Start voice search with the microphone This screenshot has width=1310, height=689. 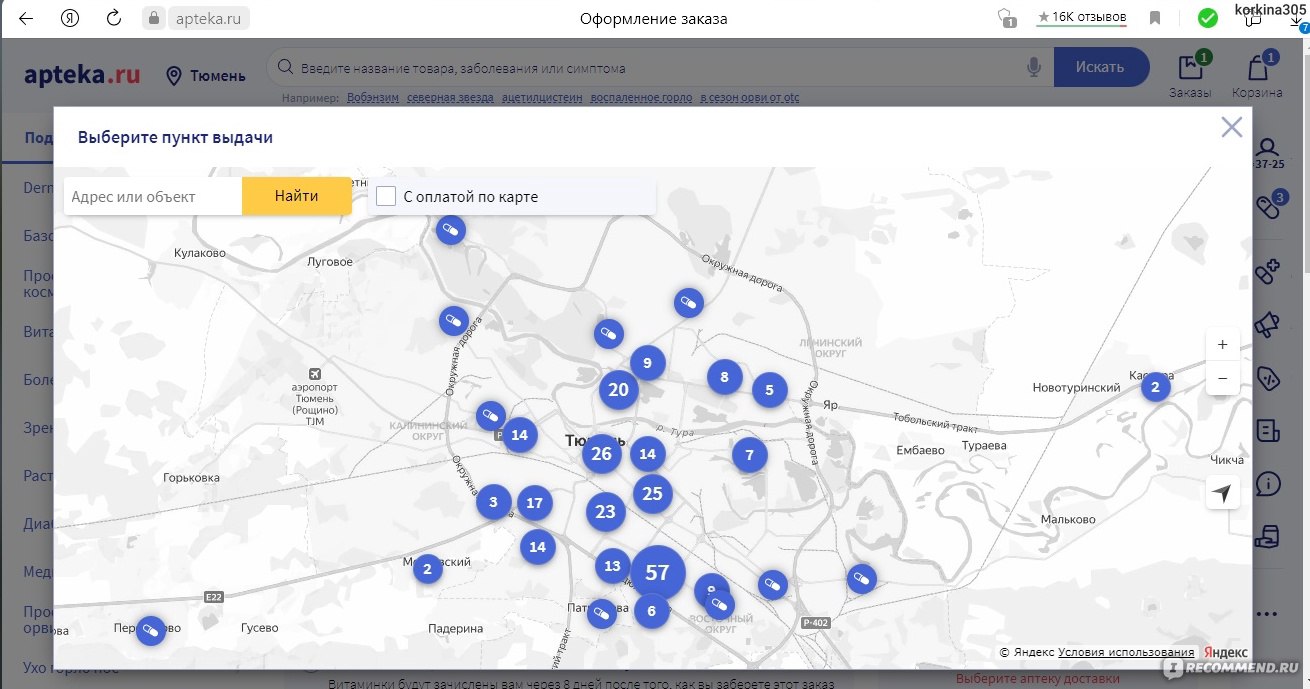pyautogui.click(x=1034, y=67)
